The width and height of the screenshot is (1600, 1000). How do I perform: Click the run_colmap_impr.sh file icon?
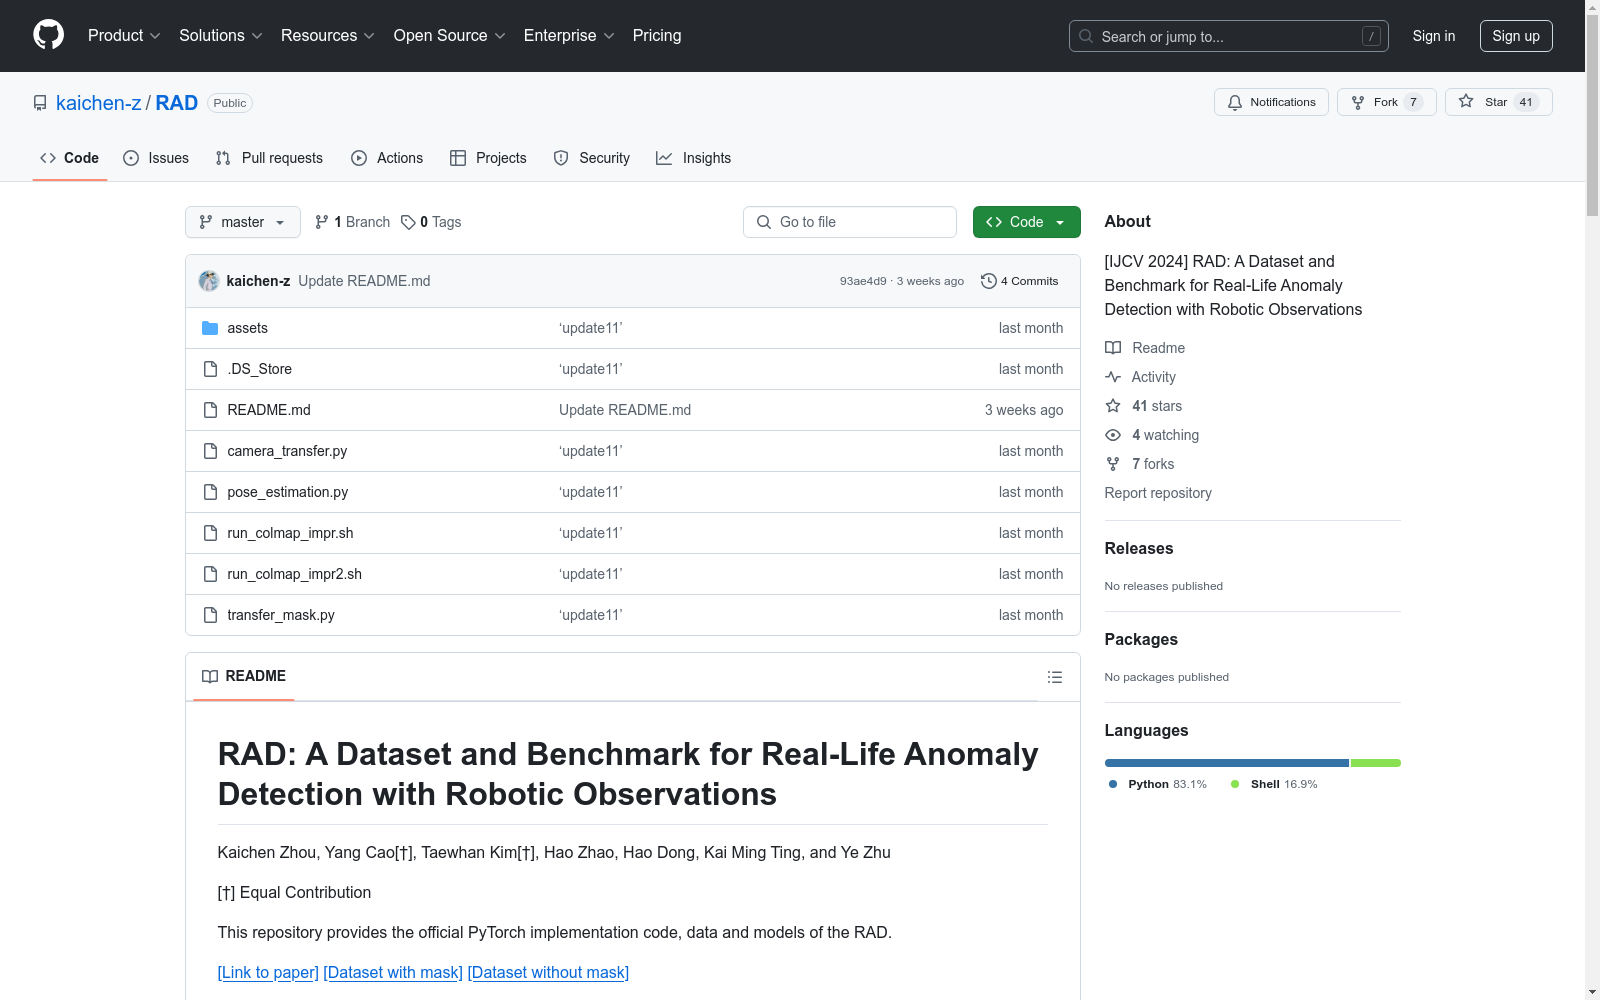click(210, 533)
